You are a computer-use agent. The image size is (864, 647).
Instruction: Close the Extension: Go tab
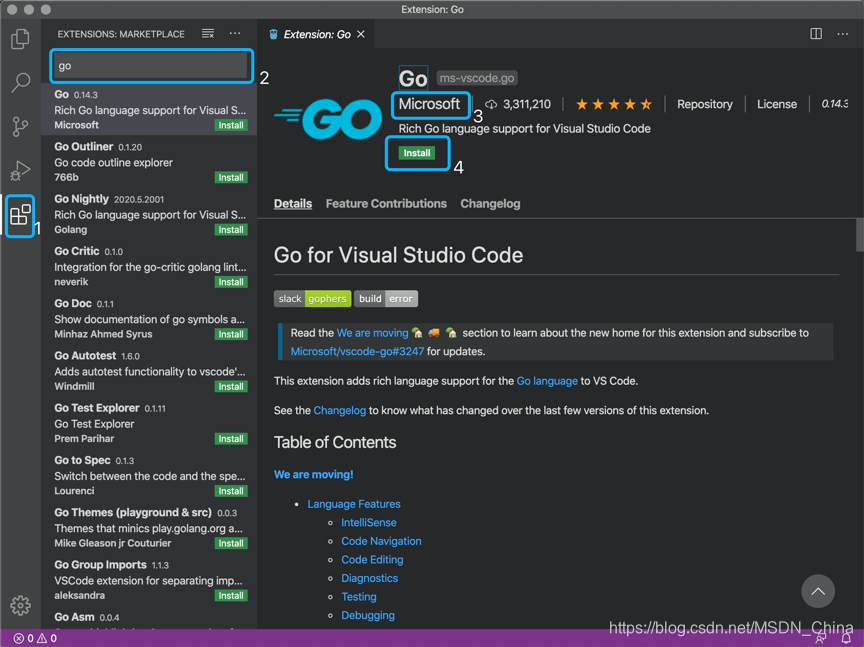pyautogui.click(x=361, y=34)
